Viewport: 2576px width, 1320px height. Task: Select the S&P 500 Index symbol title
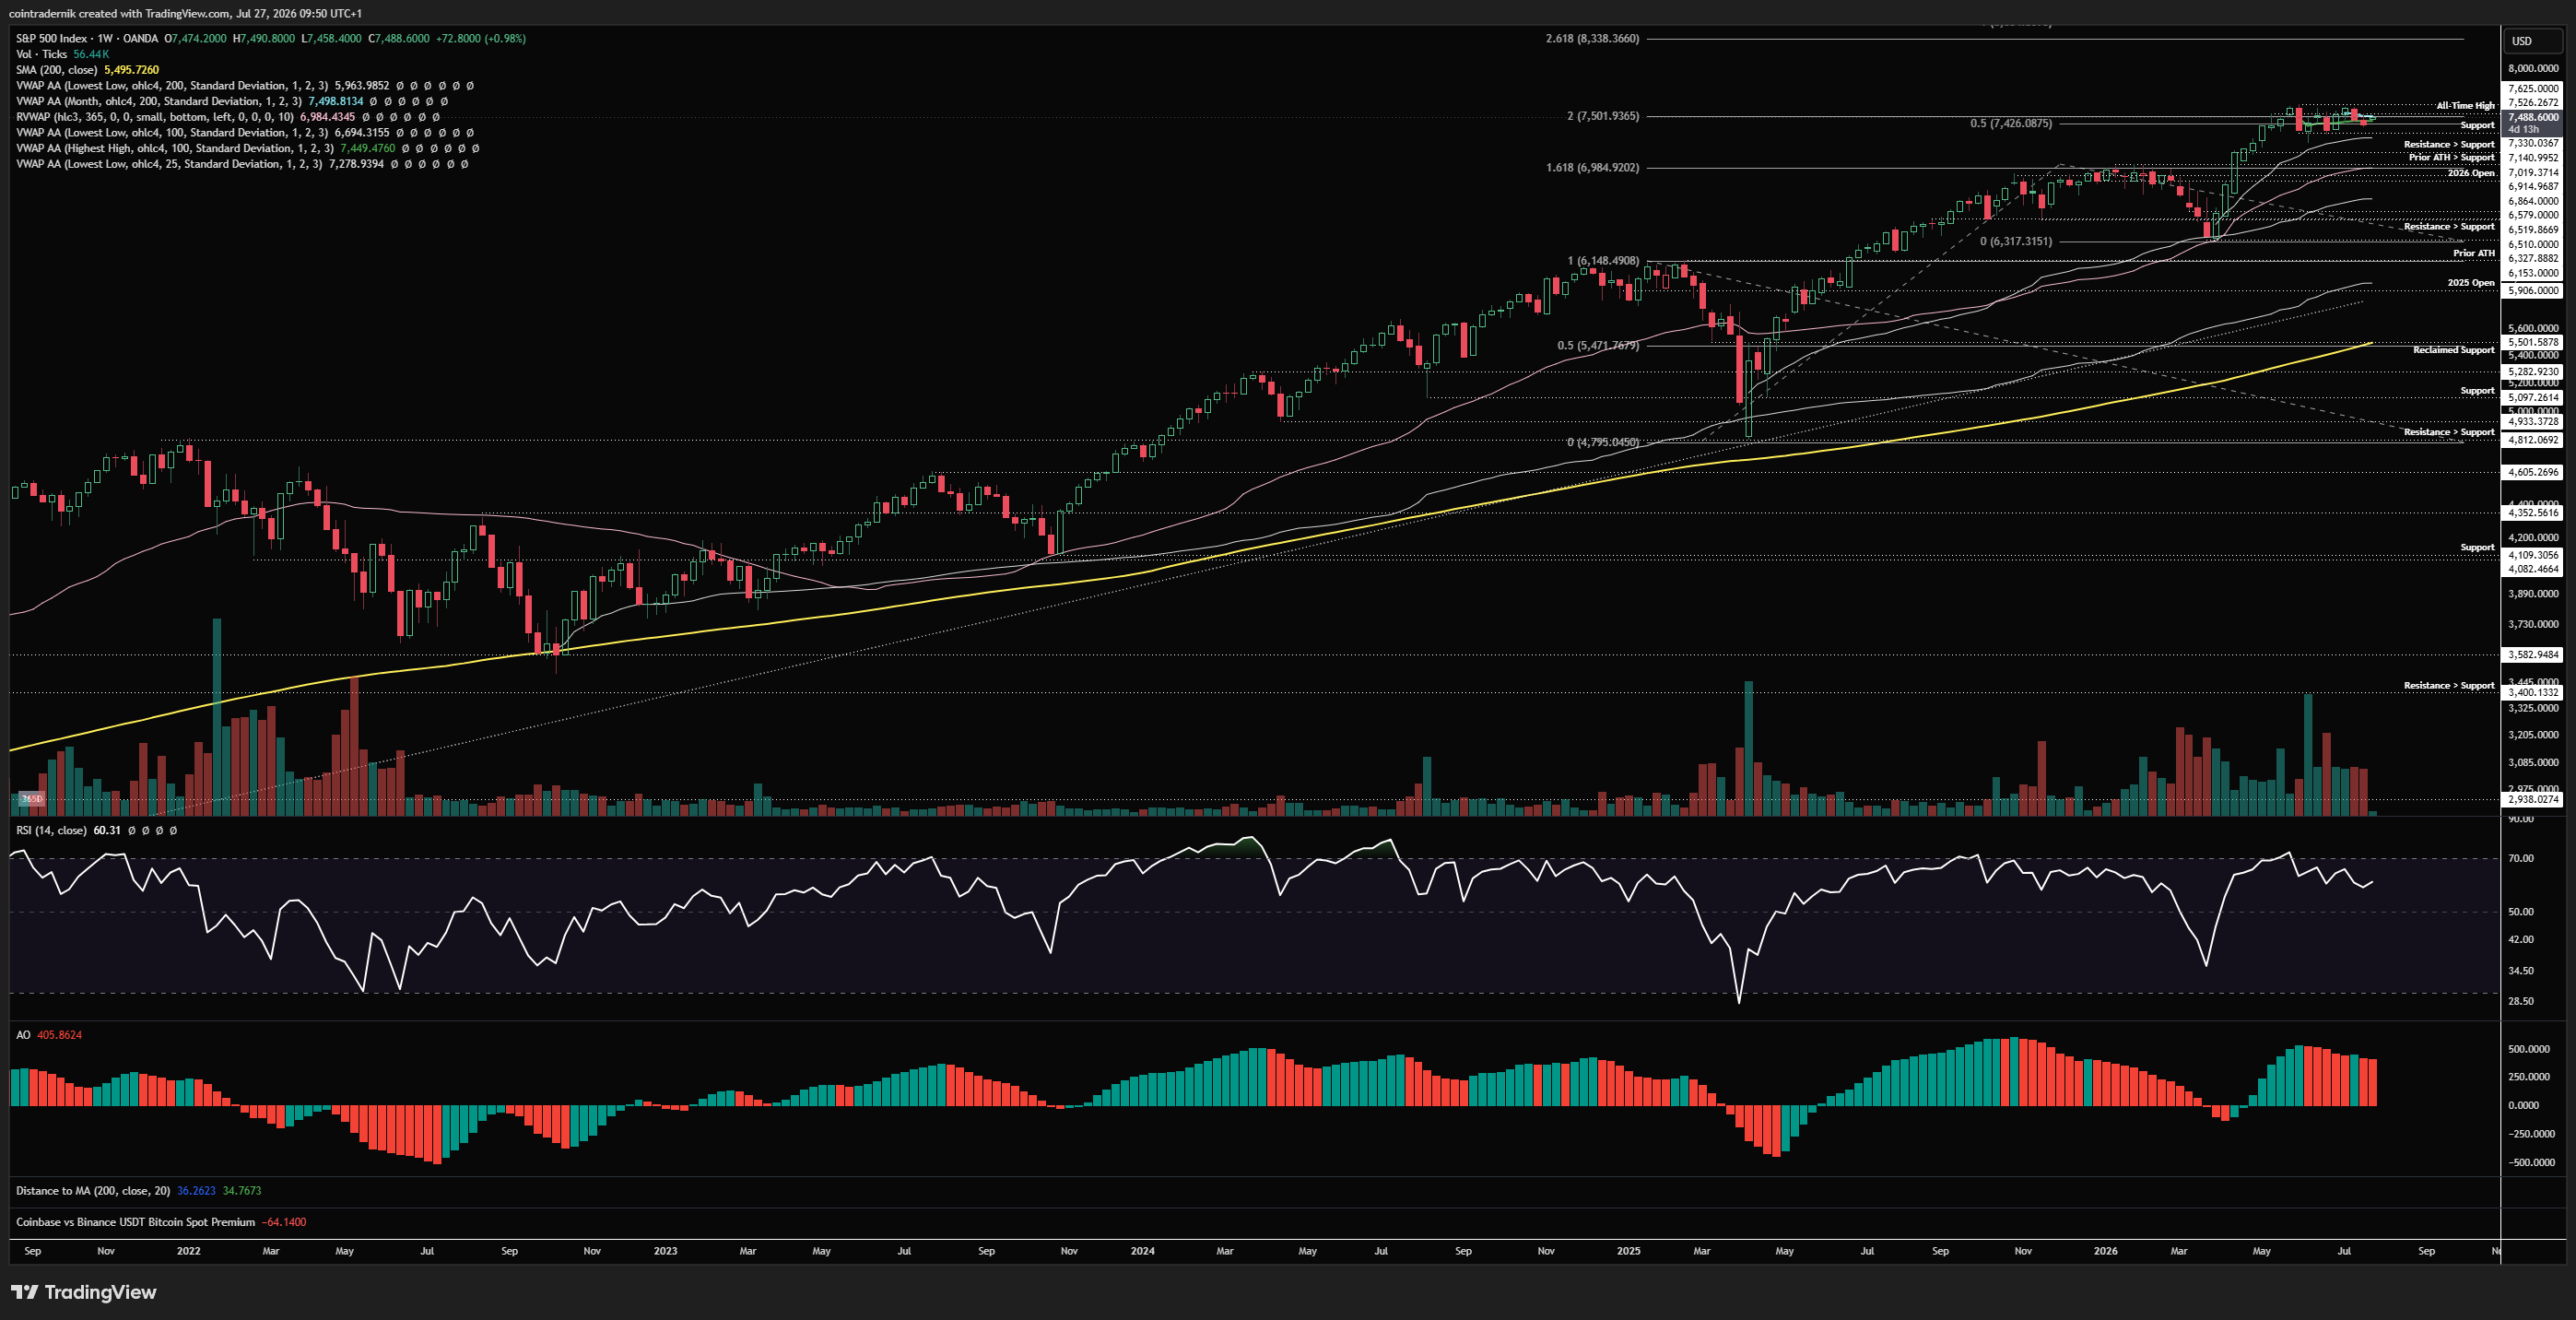point(87,38)
